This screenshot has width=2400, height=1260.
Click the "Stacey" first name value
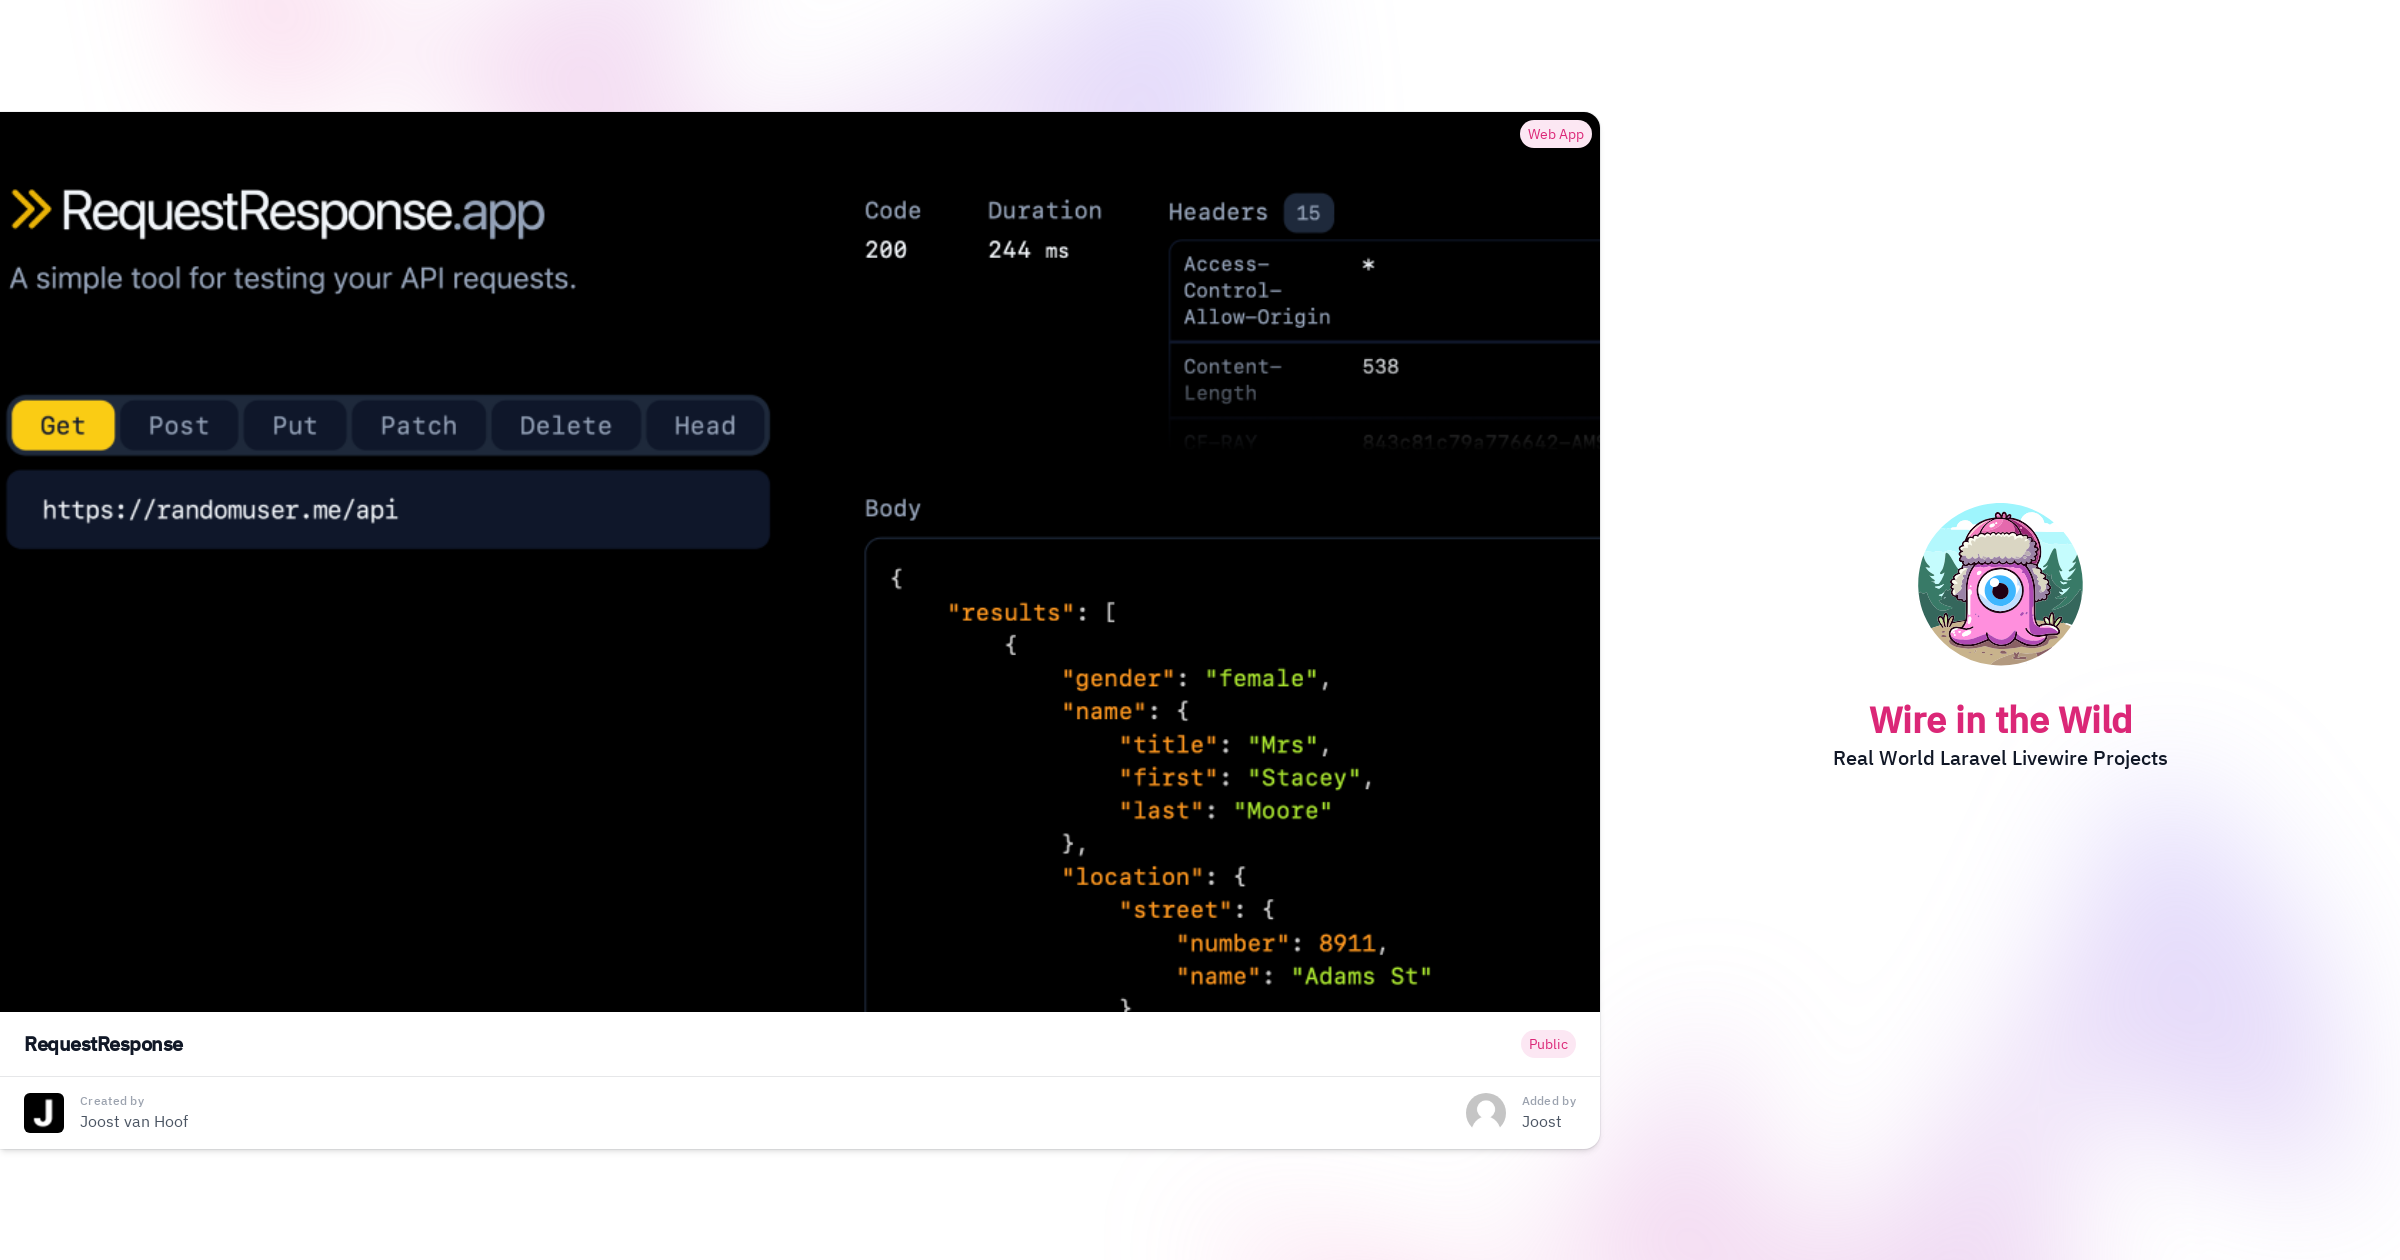pos(1304,778)
